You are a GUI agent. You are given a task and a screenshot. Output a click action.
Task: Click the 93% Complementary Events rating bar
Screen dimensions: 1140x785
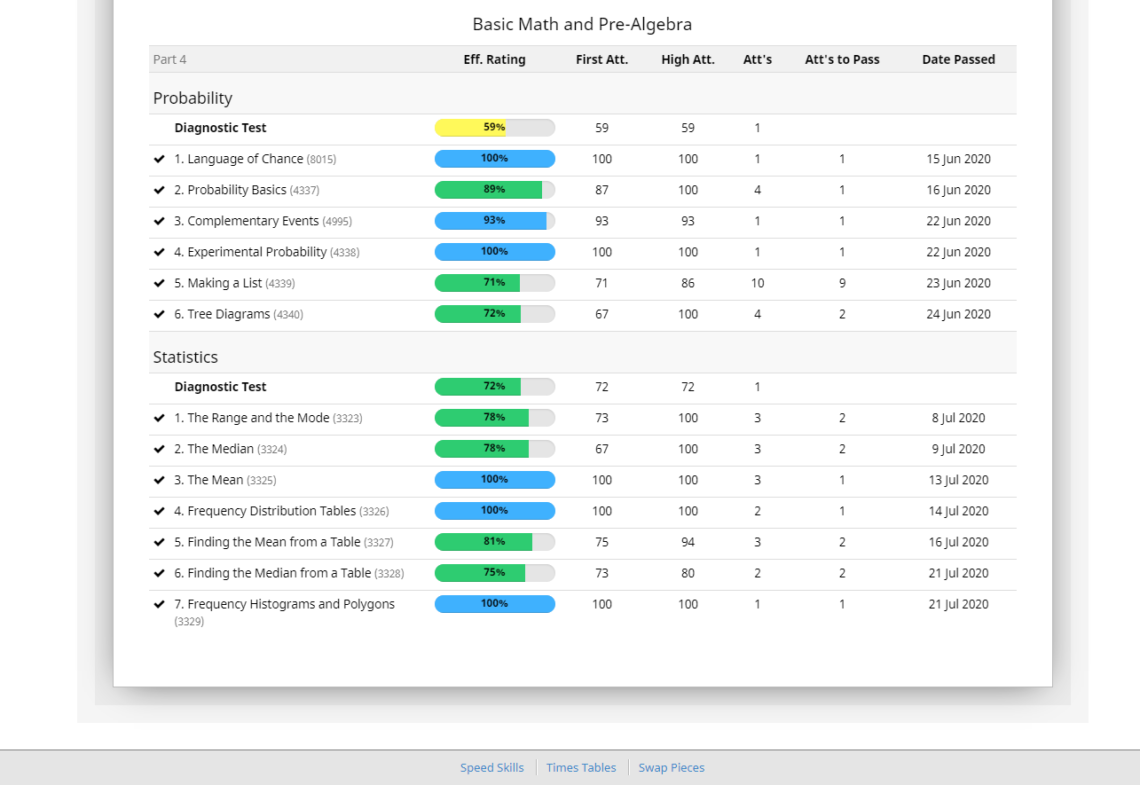(494, 221)
